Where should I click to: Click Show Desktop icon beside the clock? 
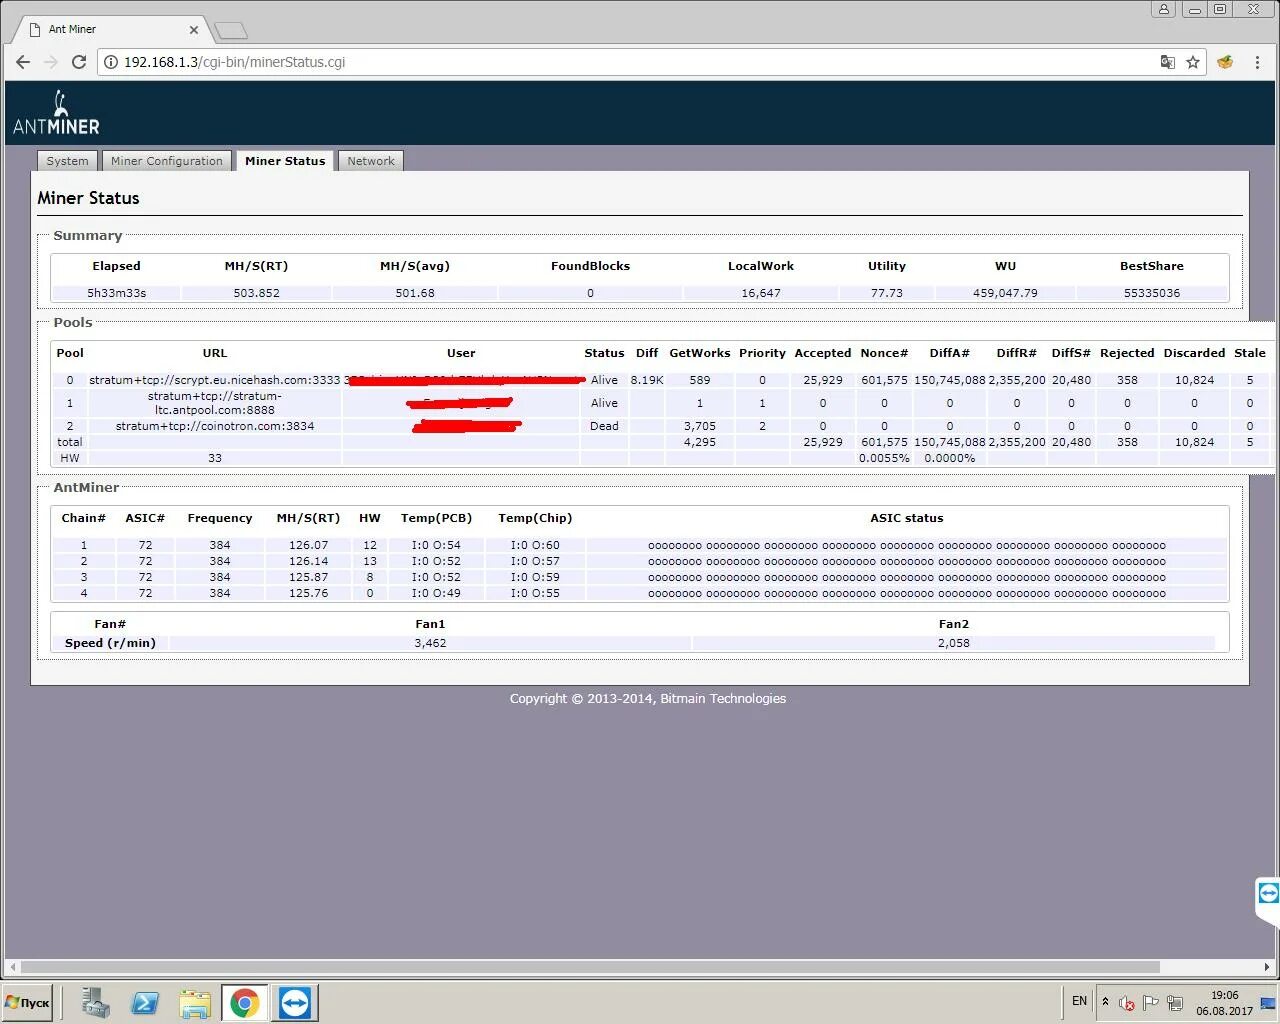pos(1268,1003)
